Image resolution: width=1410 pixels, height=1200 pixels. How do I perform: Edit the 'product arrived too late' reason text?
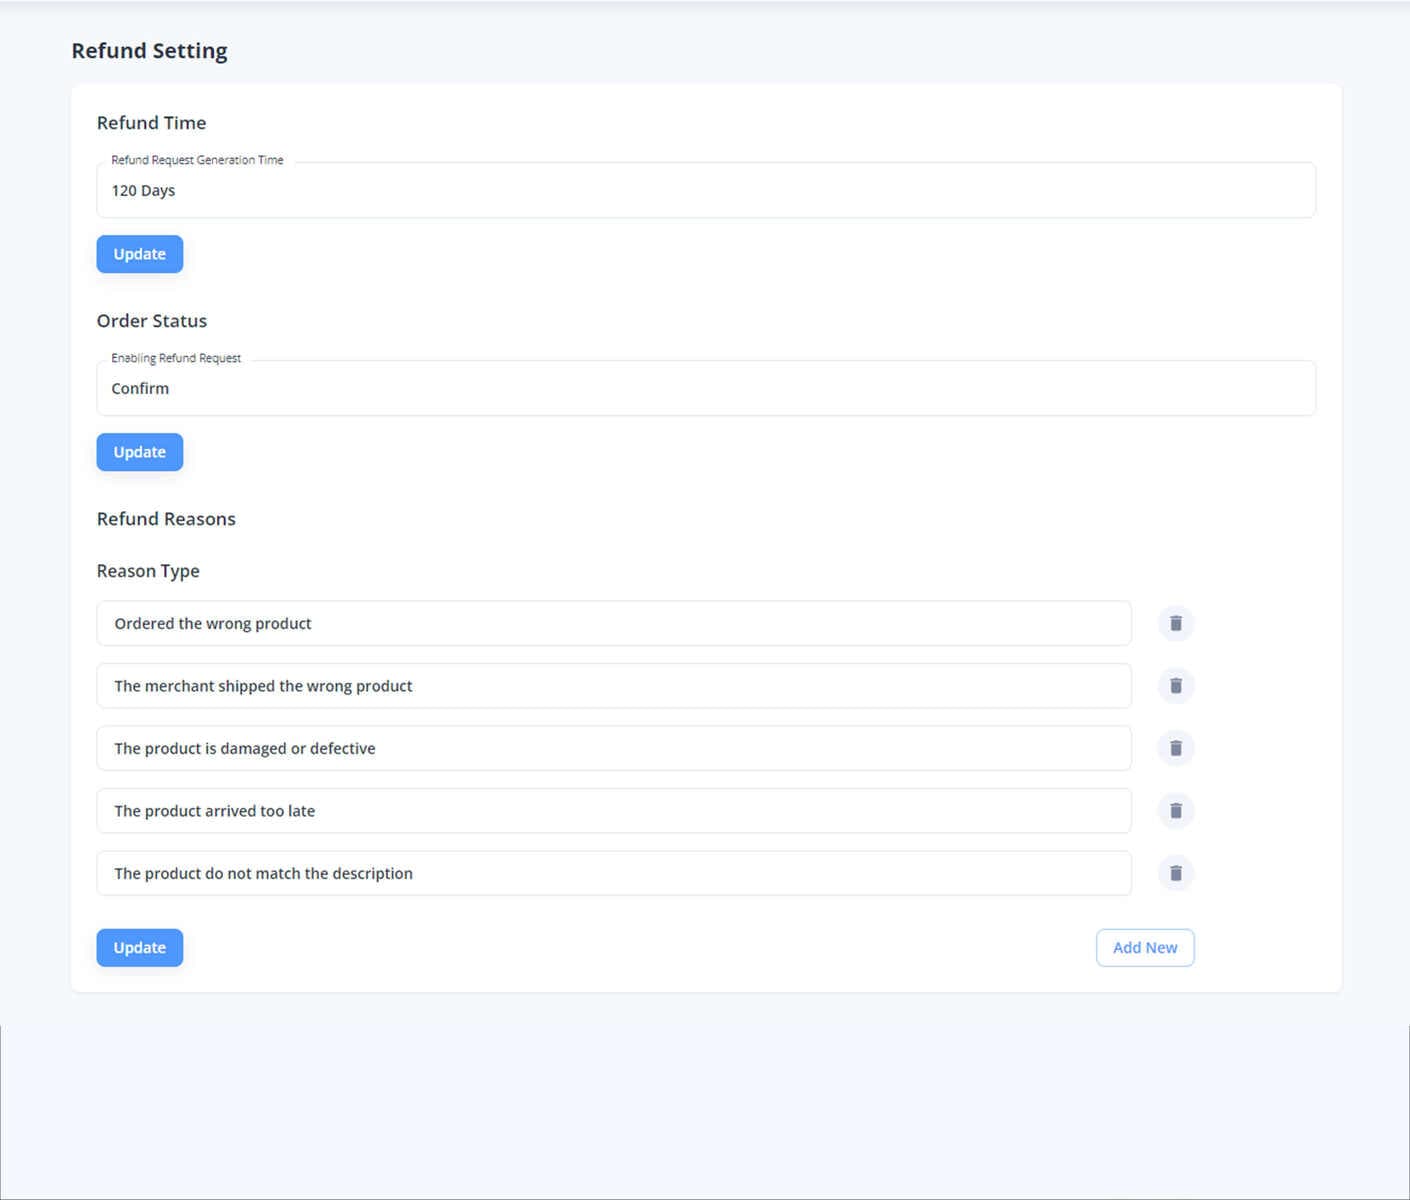coord(613,810)
